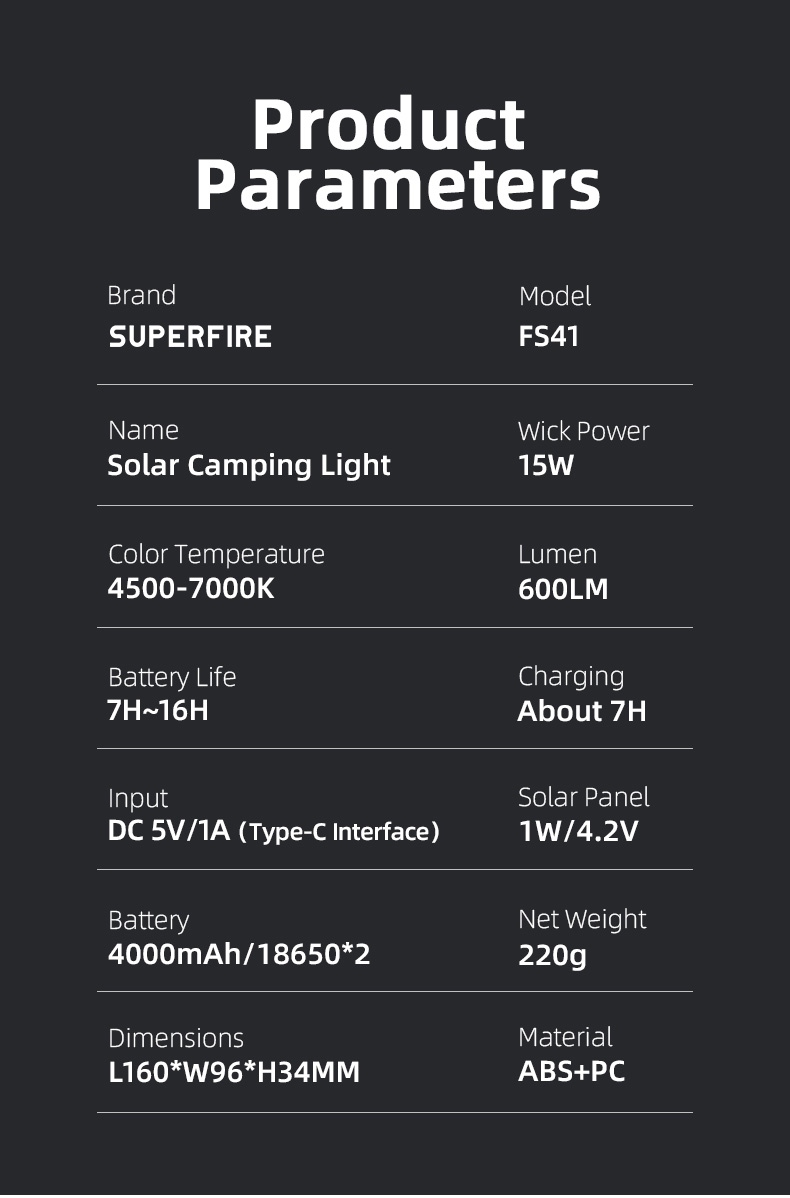Click the SUPERFIRE brand name

[190, 336]
